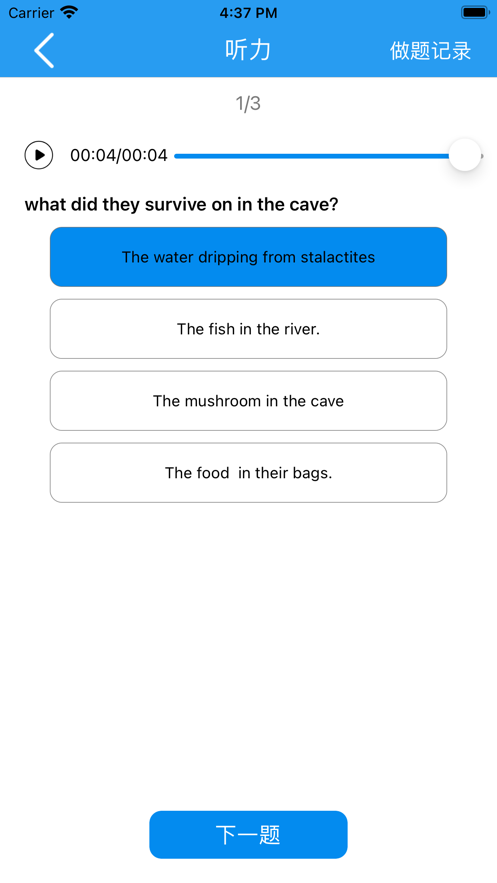The width and height of the screenshot is (497, 883).
Task: Tap the Wi-Fi status icon
Action: point(69,12)
